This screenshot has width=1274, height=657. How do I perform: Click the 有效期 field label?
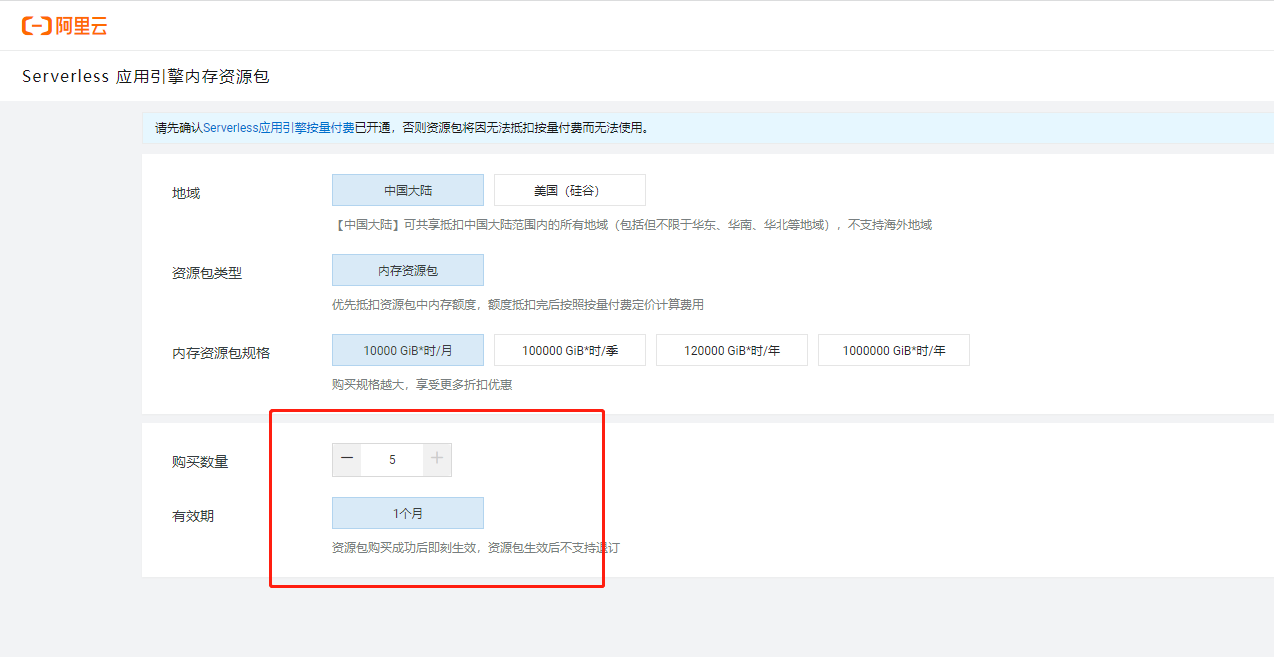pos(193,516)
